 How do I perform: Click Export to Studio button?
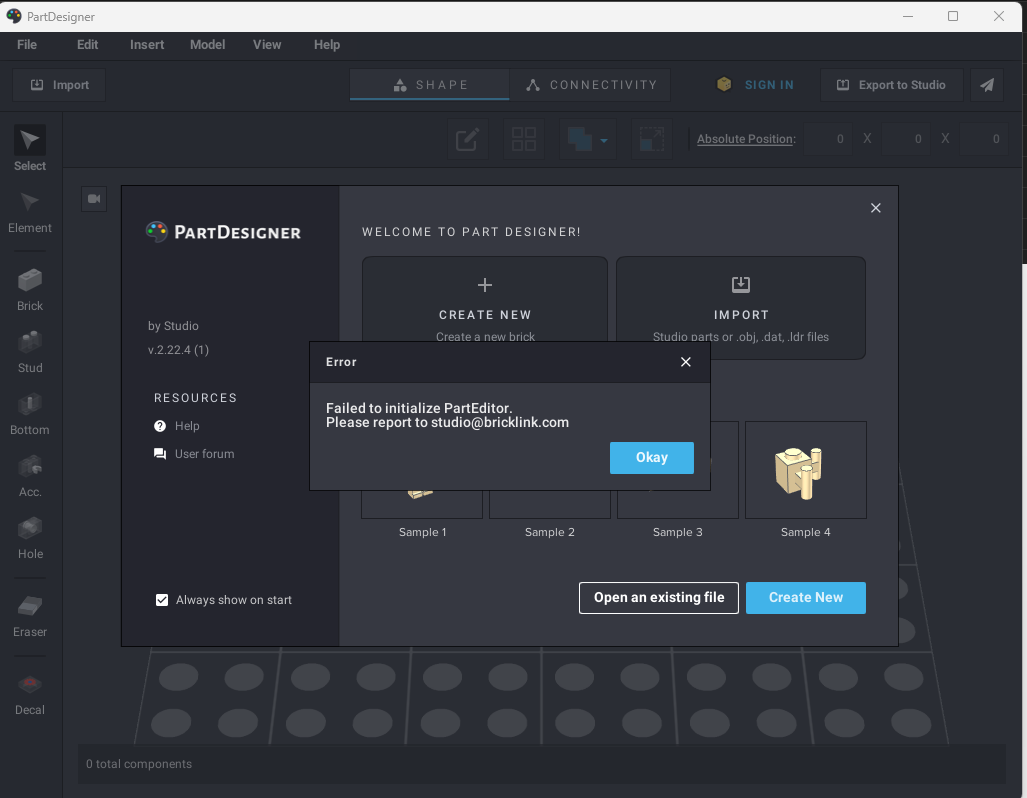tap(891, 85)
